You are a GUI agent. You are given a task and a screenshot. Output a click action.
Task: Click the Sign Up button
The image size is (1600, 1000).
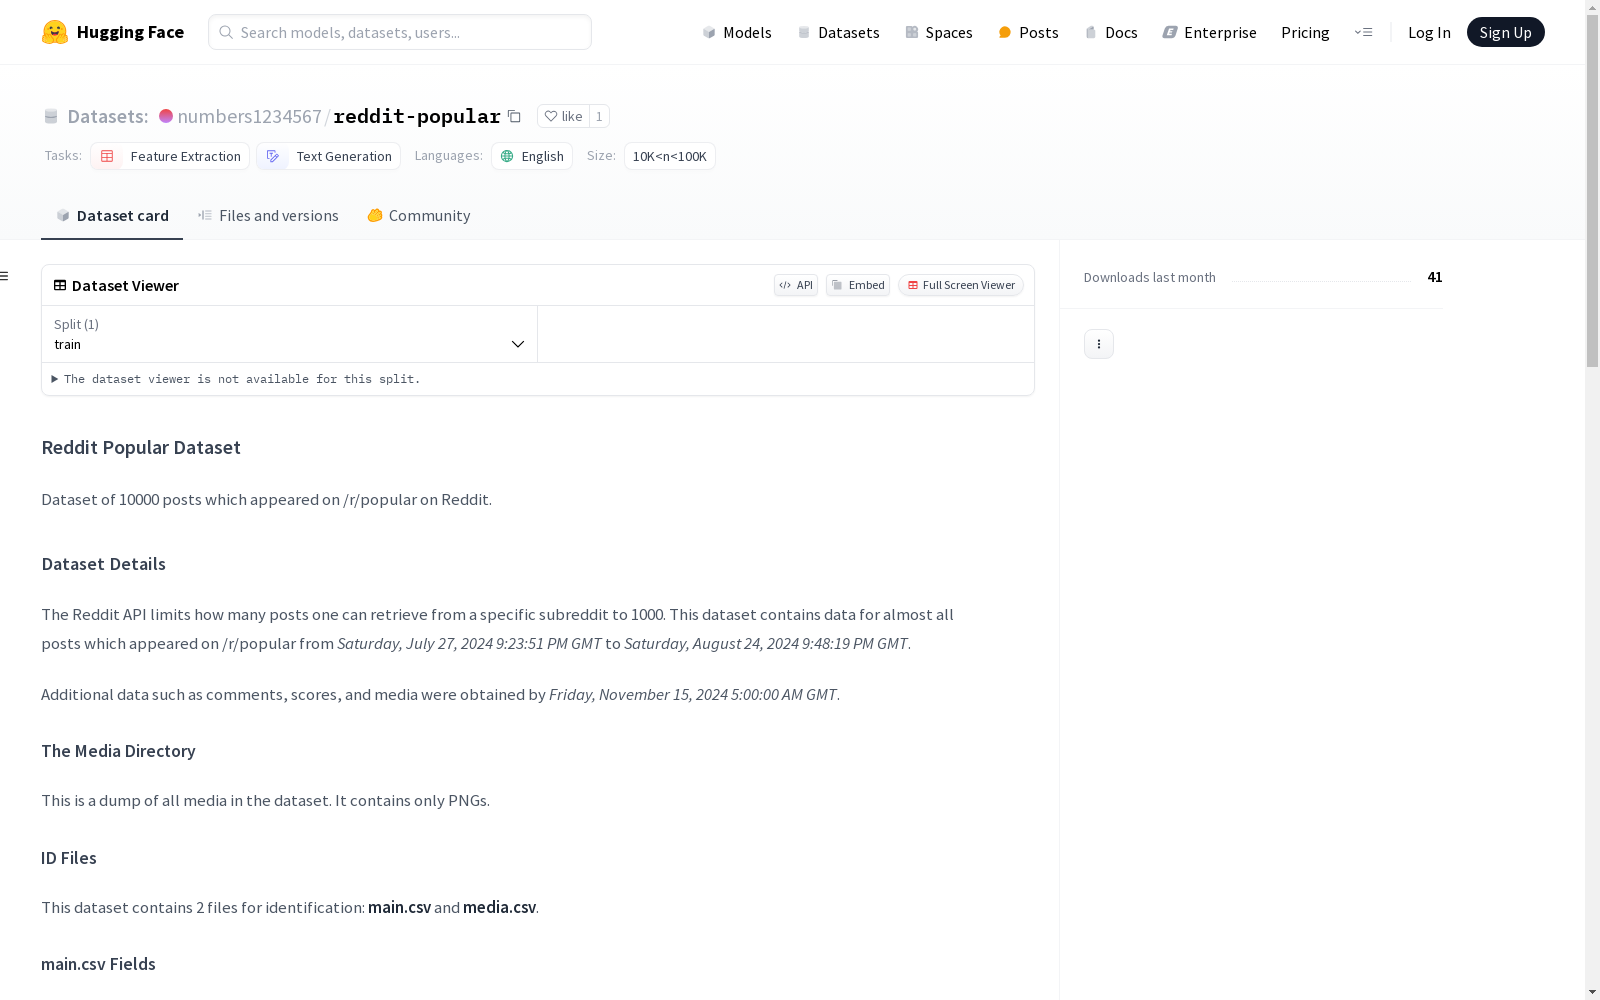1505,32
